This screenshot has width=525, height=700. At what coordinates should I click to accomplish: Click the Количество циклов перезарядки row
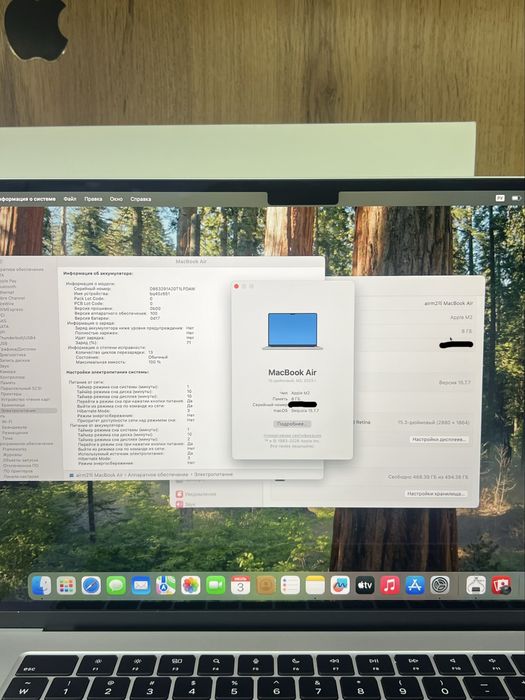115,352
